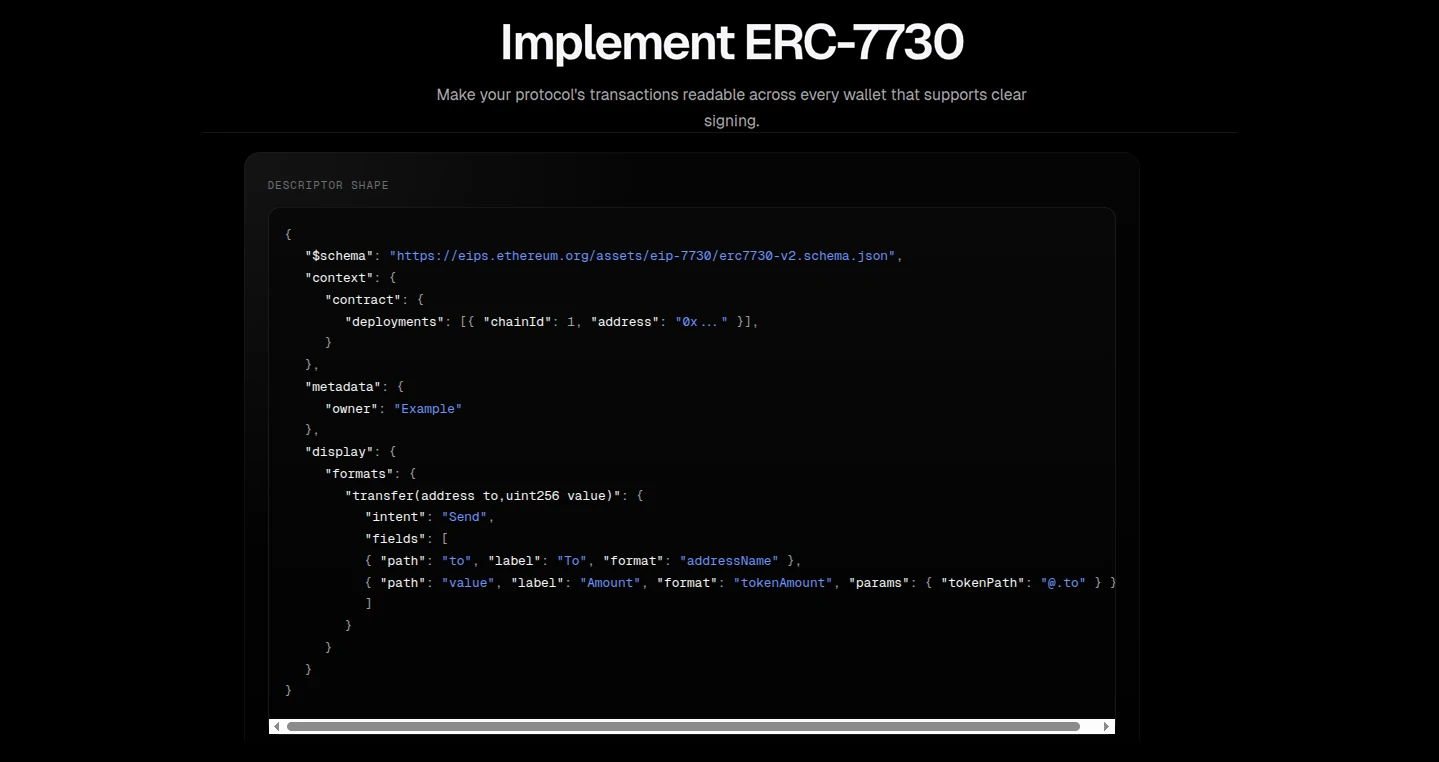Click the "formats" key in the code
Image resolution: width=1439 pixels, height=762 pixels.
click(x=359, y=474)
